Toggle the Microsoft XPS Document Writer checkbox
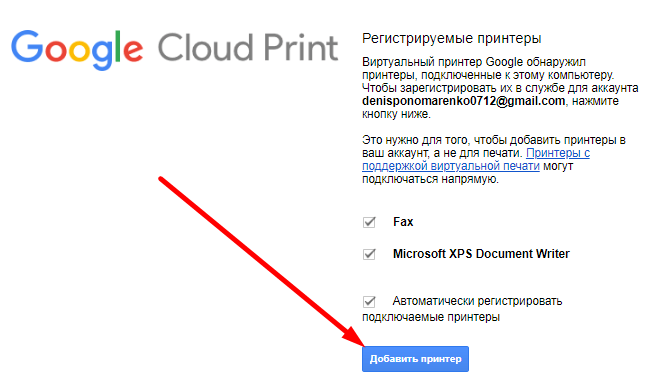The width and height of the screenshot is (657, 383). 369,254
